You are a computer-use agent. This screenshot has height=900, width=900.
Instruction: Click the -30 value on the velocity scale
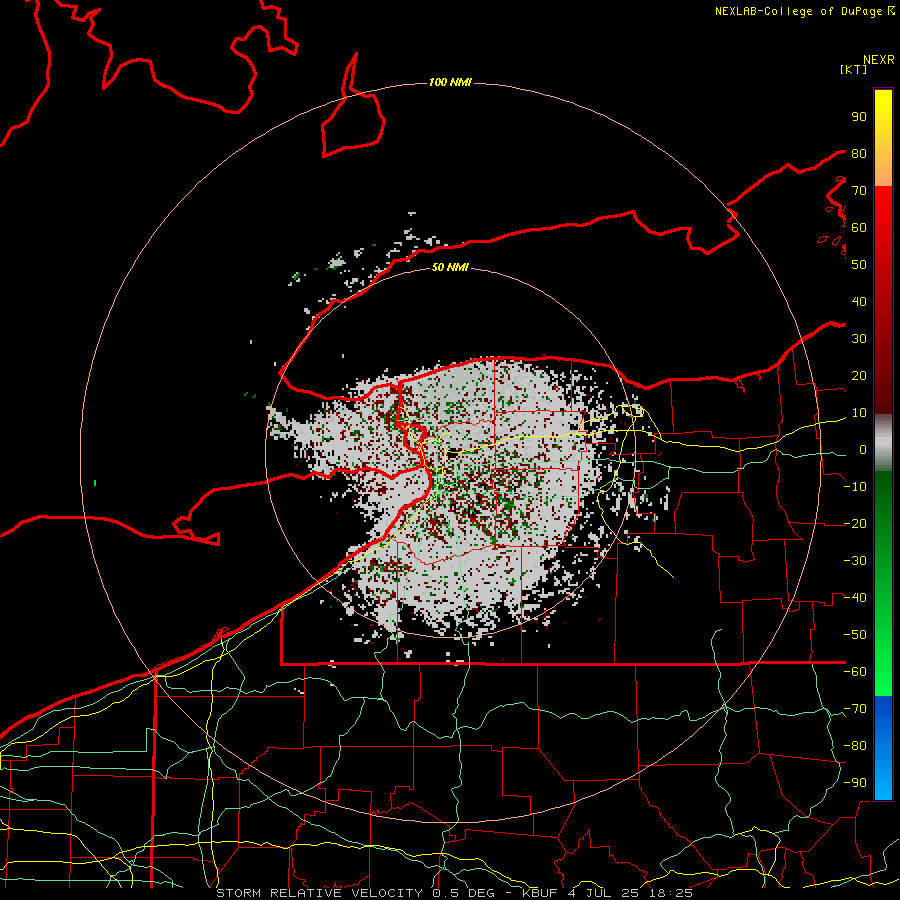(x=855, y=561)
